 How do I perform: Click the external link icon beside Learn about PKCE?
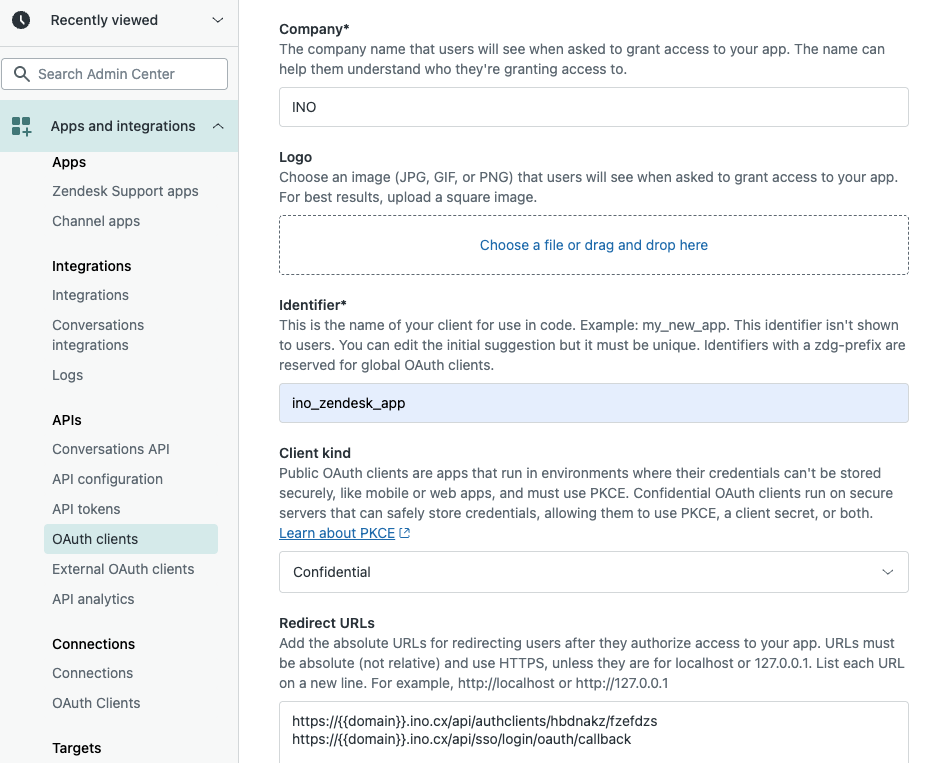tap(405, 534)
